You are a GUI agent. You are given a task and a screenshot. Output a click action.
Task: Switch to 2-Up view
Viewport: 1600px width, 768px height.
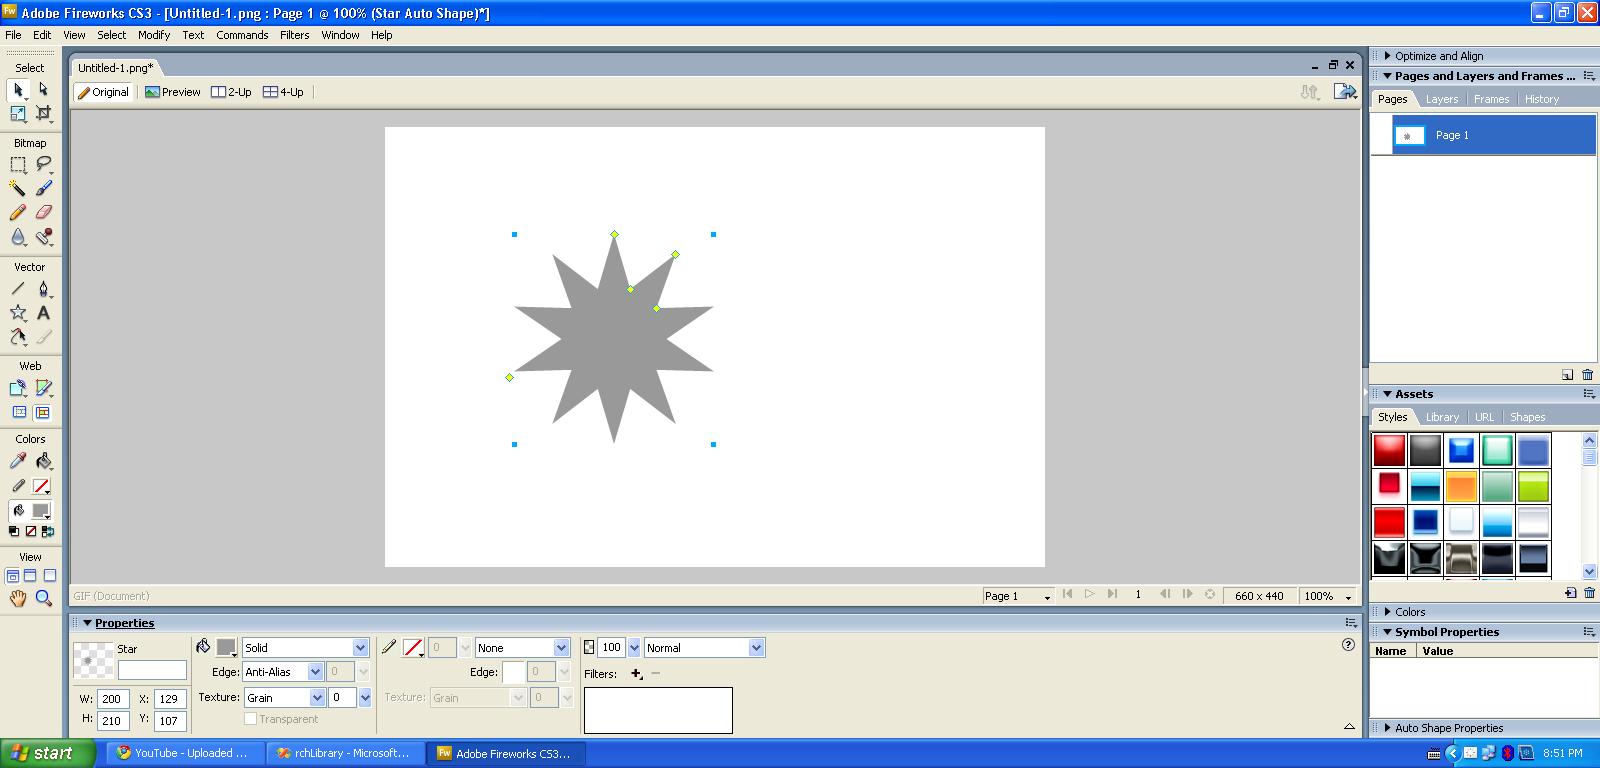tap(231, 92)
